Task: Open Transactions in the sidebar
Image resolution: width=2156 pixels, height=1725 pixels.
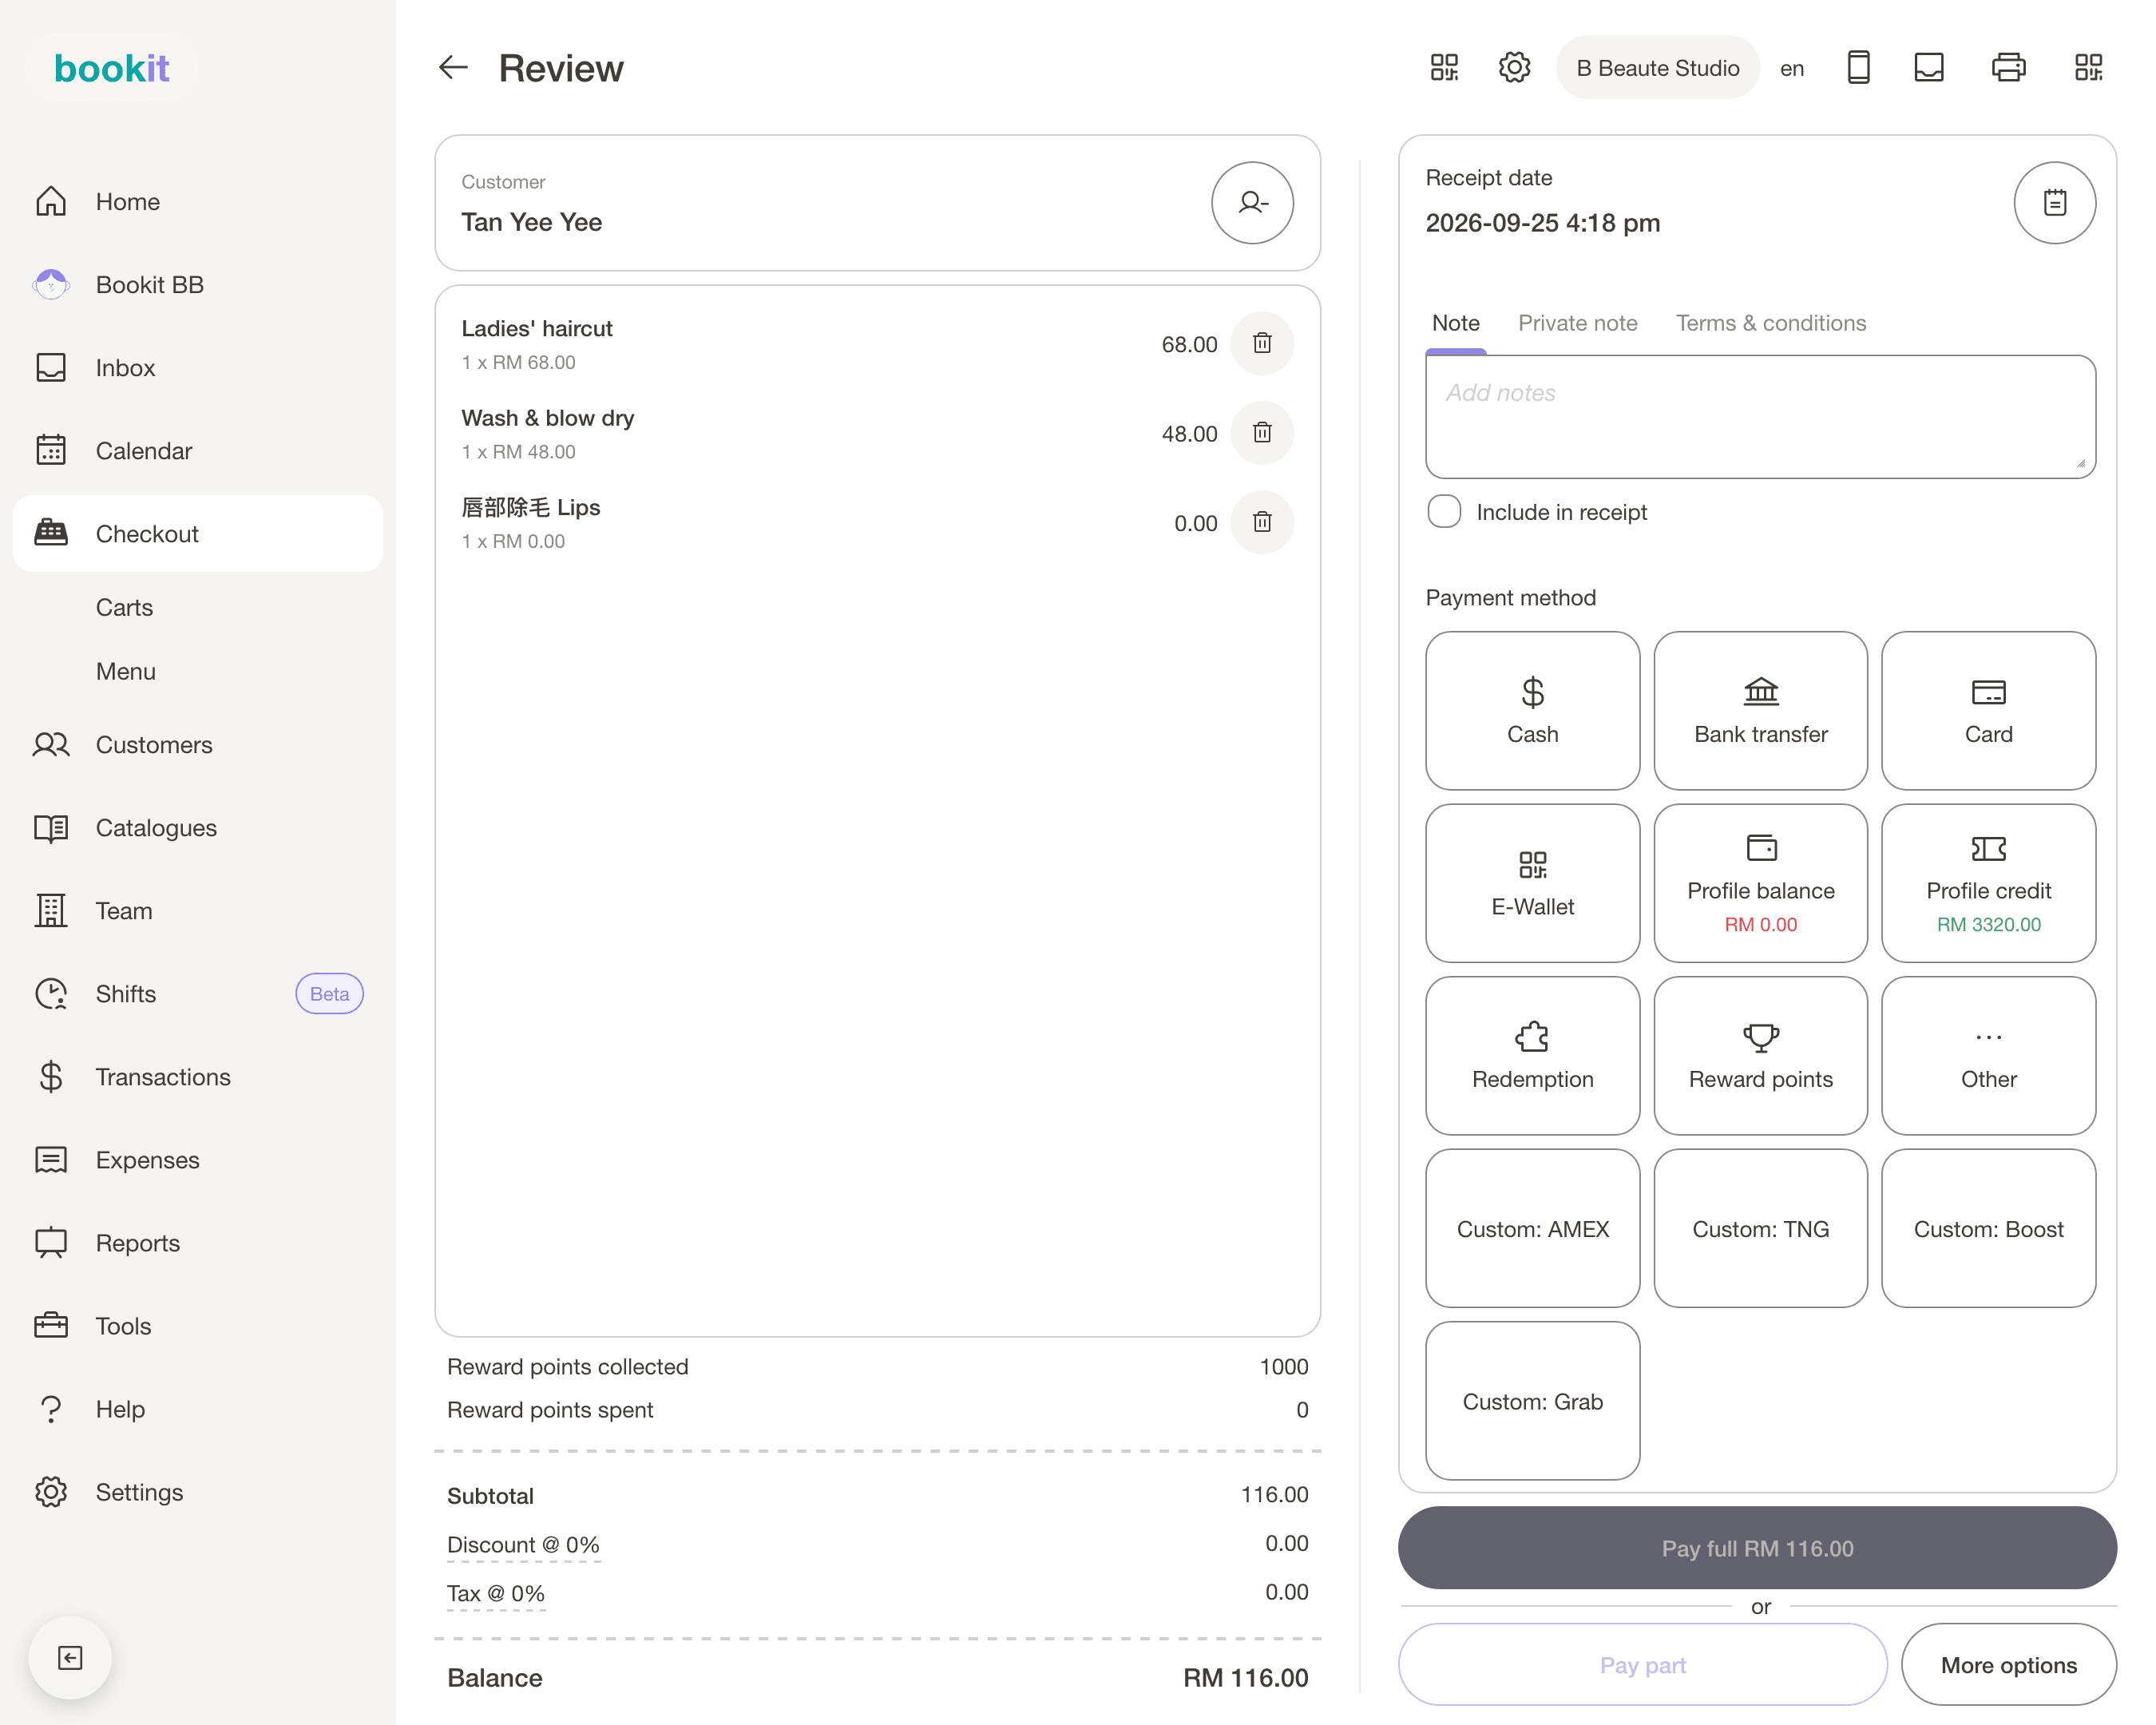Action: click(x=198, y=1077)
